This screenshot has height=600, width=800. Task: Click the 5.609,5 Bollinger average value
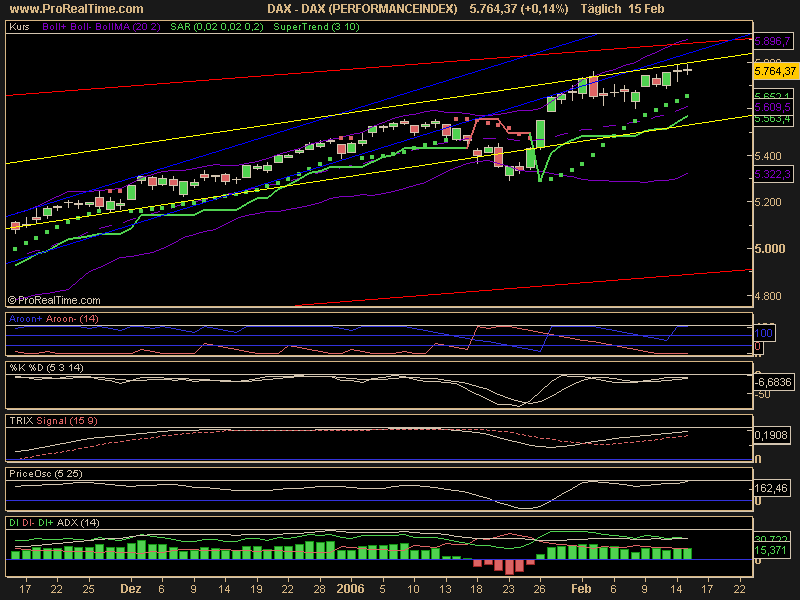772,107
